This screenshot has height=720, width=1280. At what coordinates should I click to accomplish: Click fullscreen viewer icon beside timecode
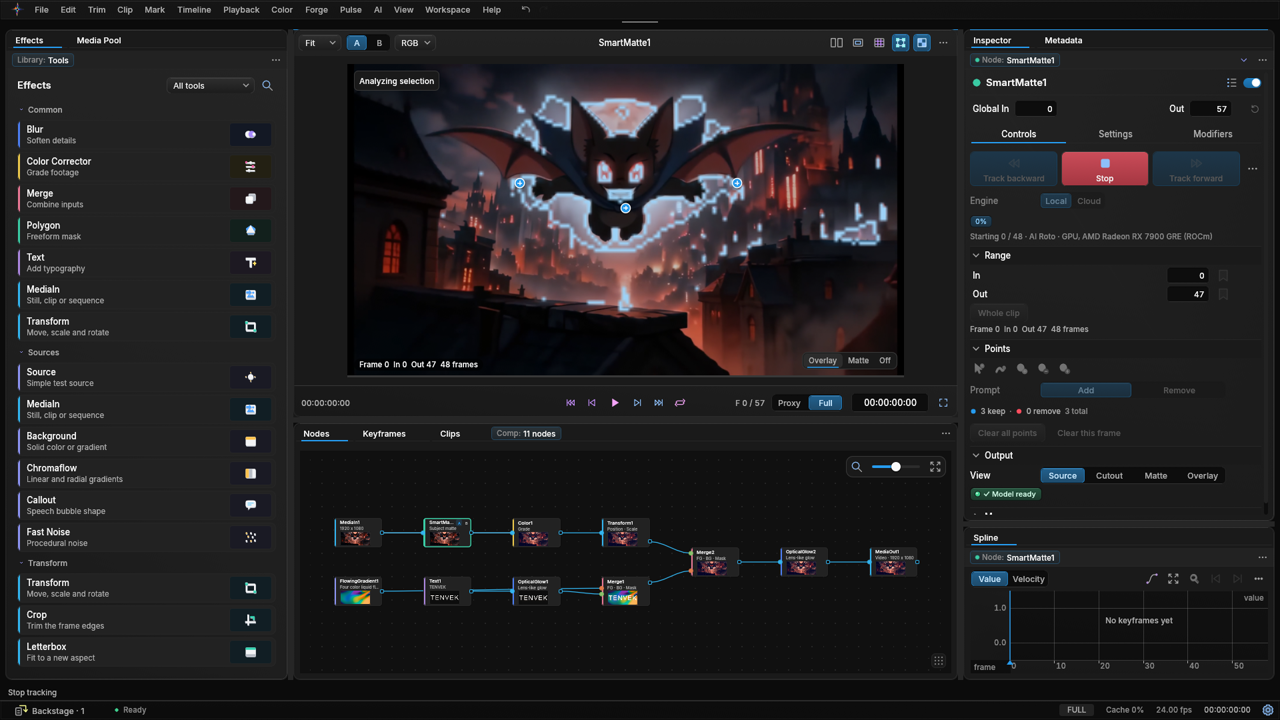coord(943,403)
